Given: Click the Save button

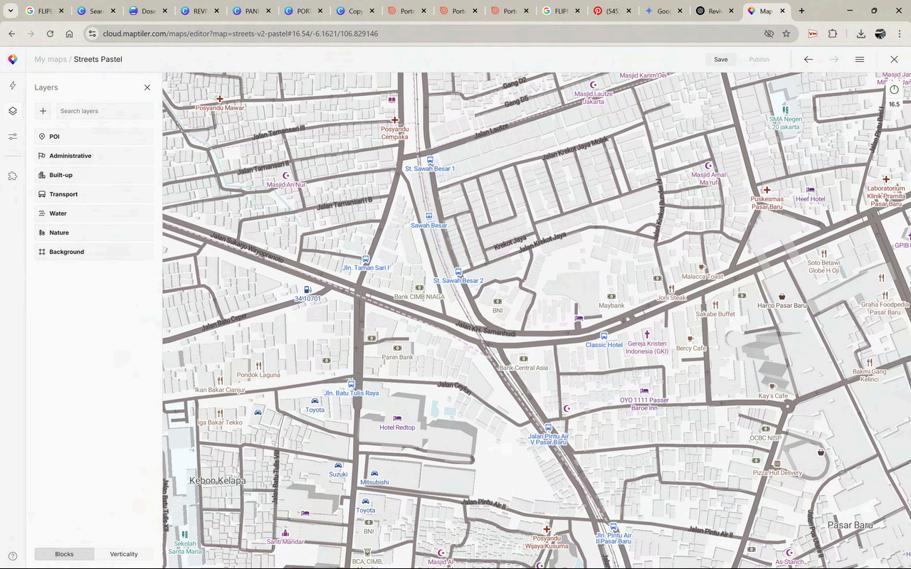Looking at the screenshot, I should tap(720, 59).
